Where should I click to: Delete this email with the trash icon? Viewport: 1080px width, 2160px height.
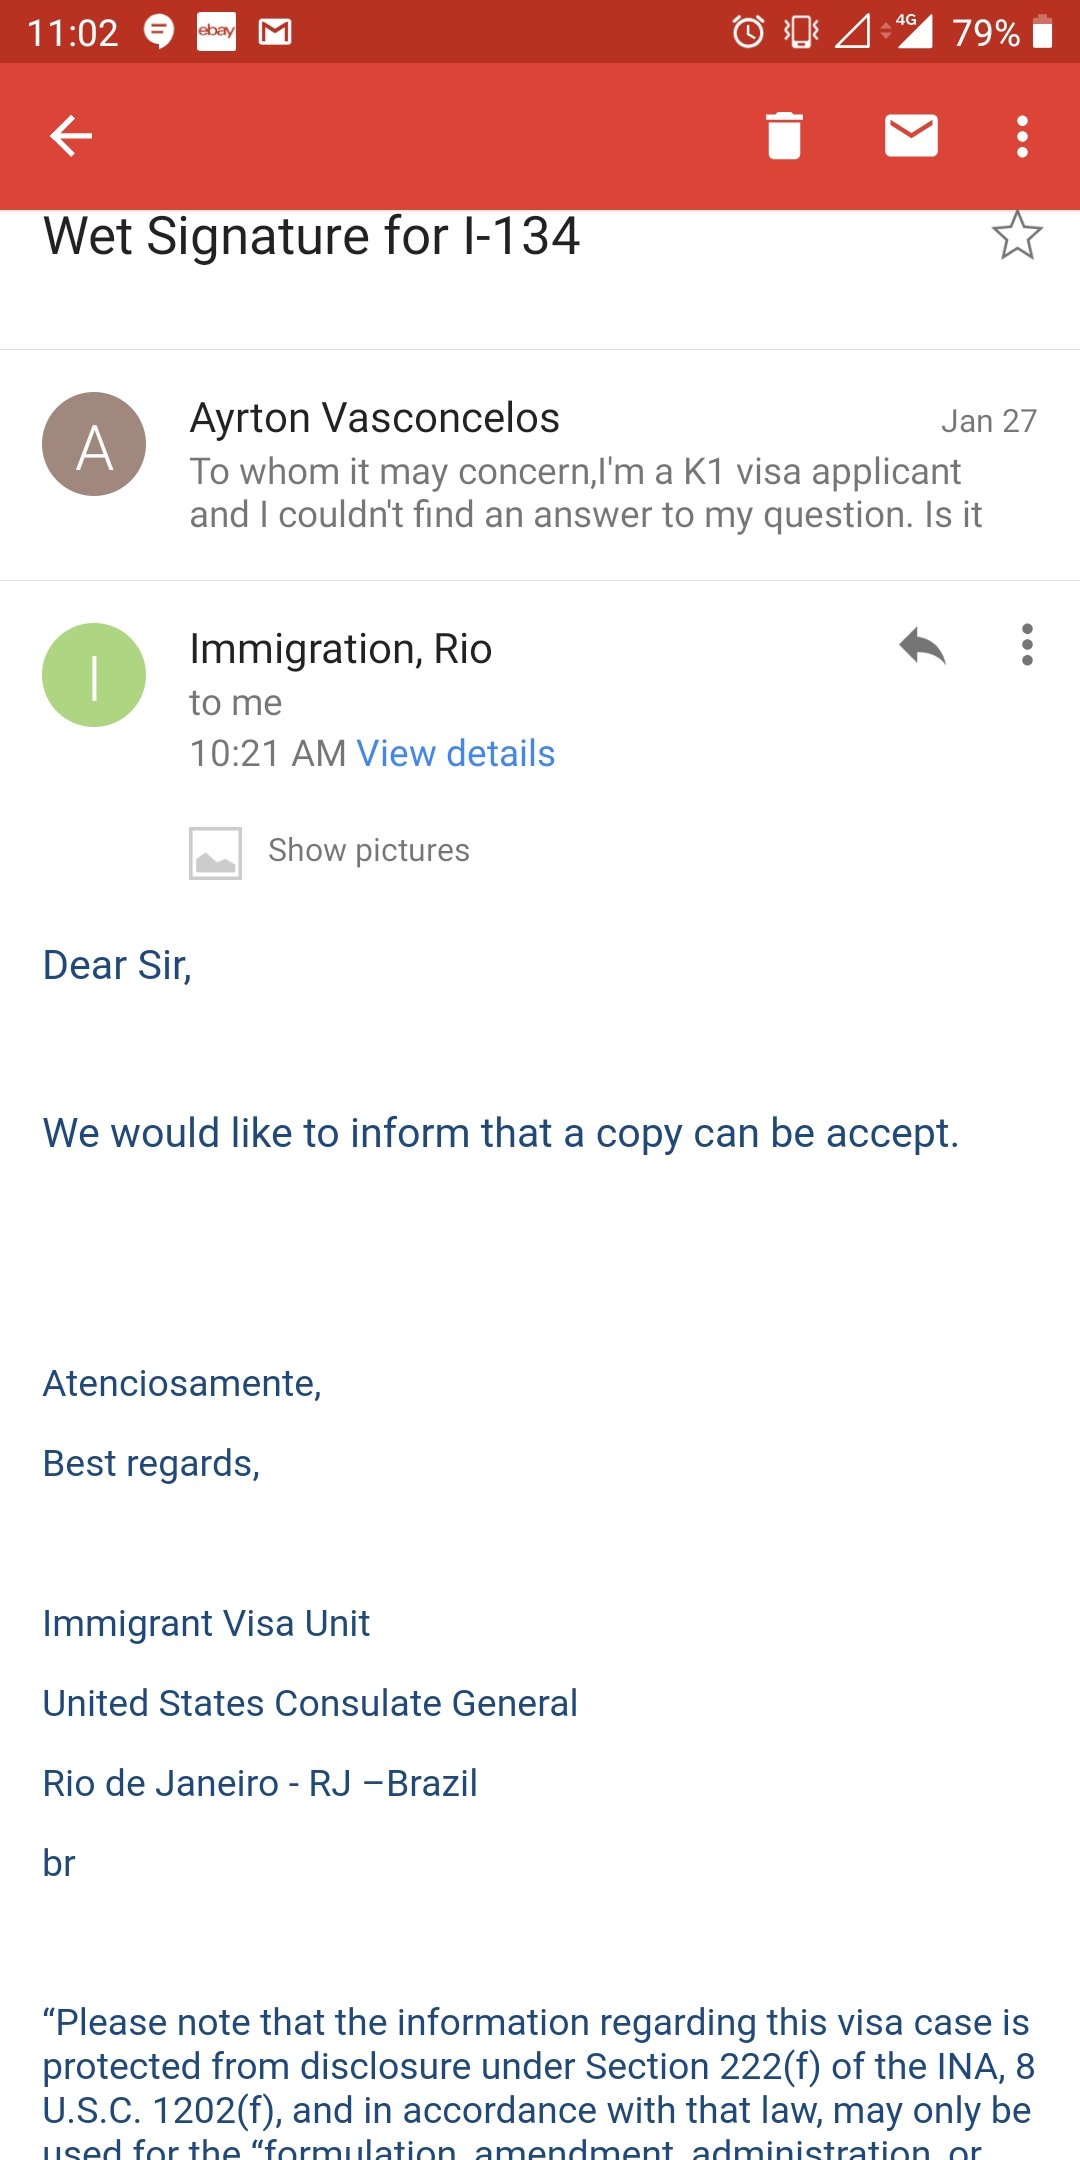point(785,136)
